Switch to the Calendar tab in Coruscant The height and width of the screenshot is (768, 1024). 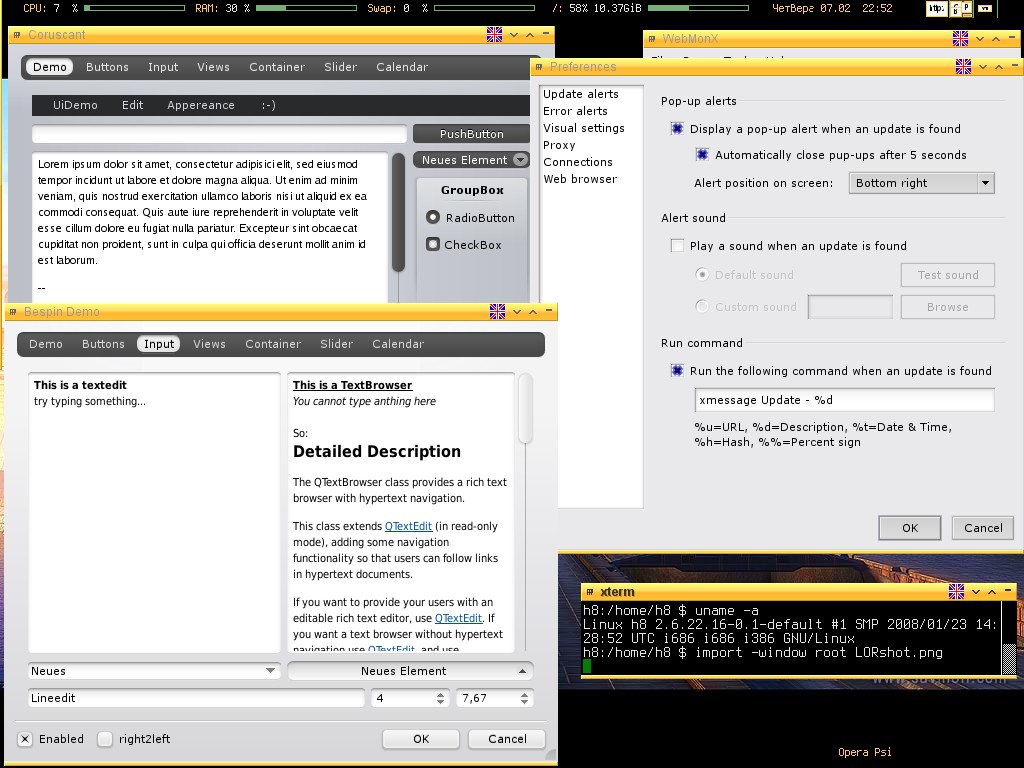click(402, 67)
